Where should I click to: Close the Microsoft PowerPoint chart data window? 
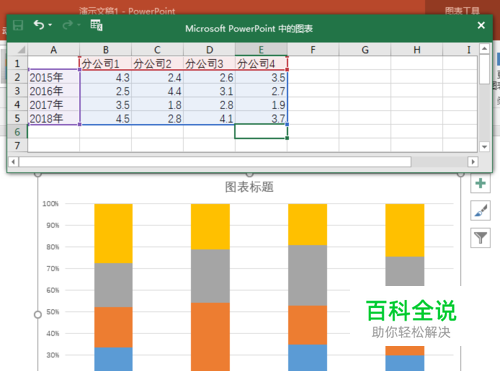[481, 25]
